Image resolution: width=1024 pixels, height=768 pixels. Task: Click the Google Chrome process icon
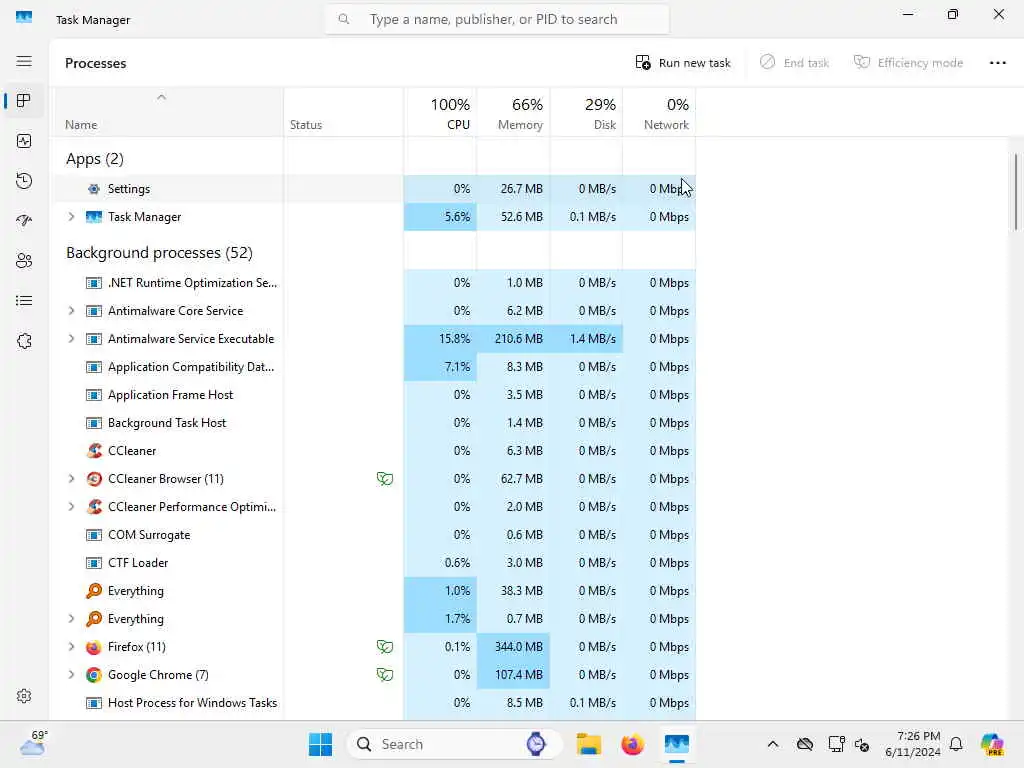pyautogui.click(x=94, y=675)
